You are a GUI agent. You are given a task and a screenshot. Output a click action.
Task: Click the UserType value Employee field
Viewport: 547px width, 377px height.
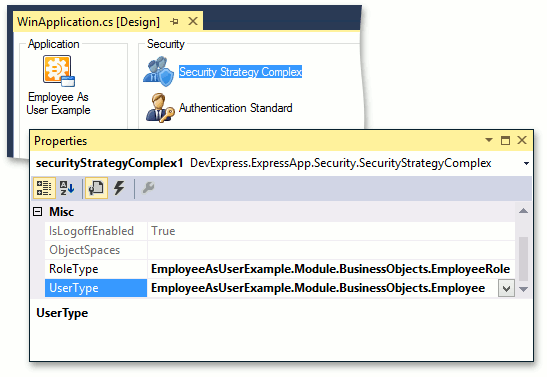pos(323,288)
